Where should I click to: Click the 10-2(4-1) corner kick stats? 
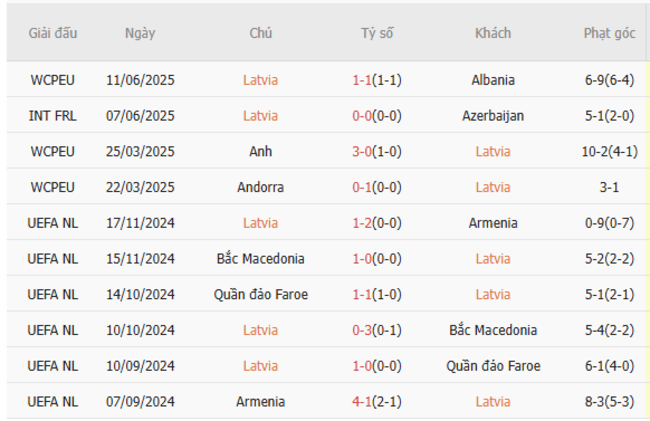609,151
